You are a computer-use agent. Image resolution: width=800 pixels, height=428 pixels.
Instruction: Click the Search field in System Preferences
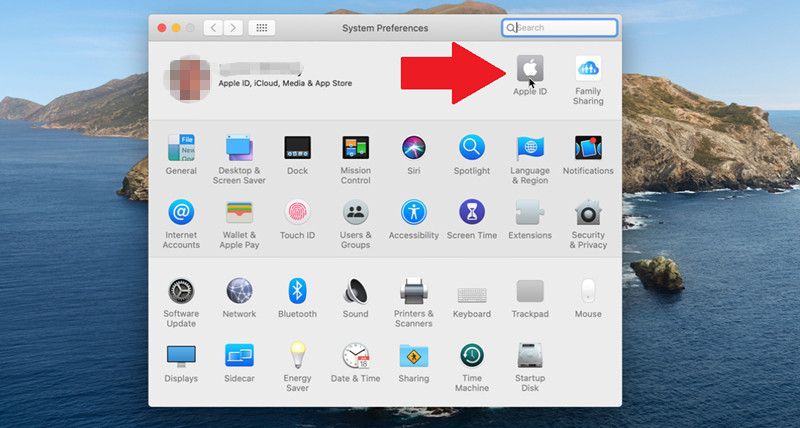point(560,28)
